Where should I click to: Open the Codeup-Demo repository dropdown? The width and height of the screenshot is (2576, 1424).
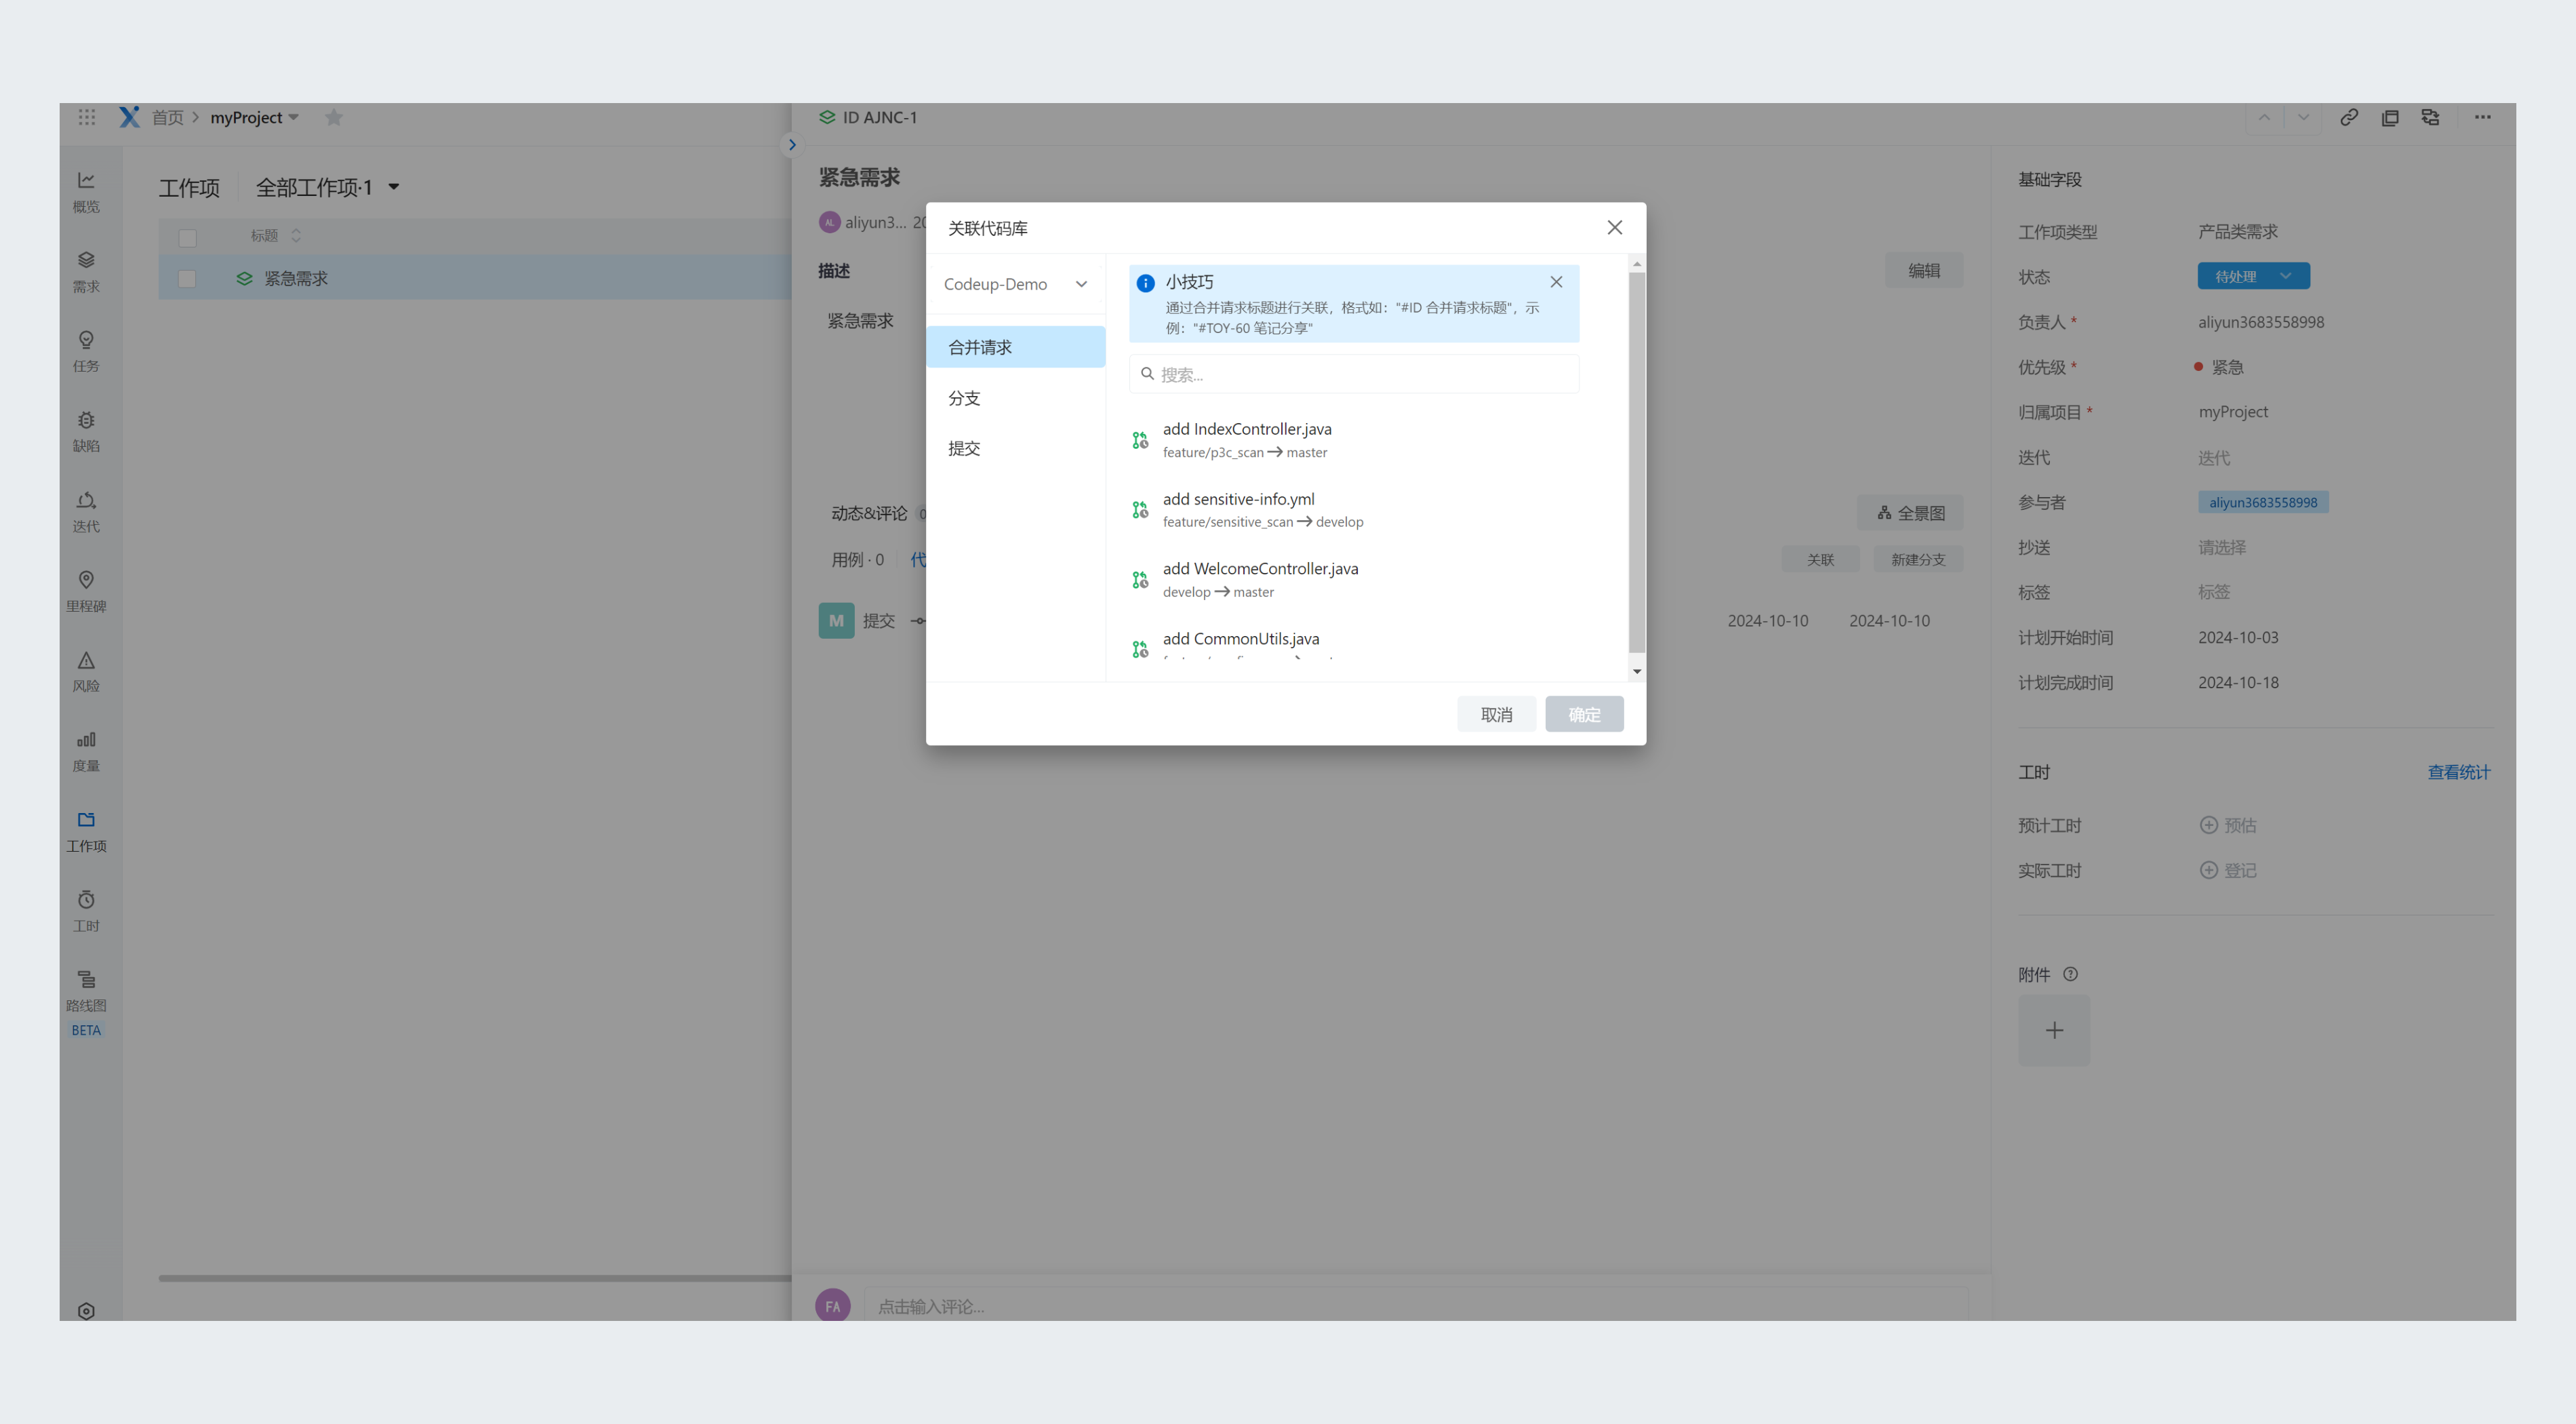tap(1015, 284)
